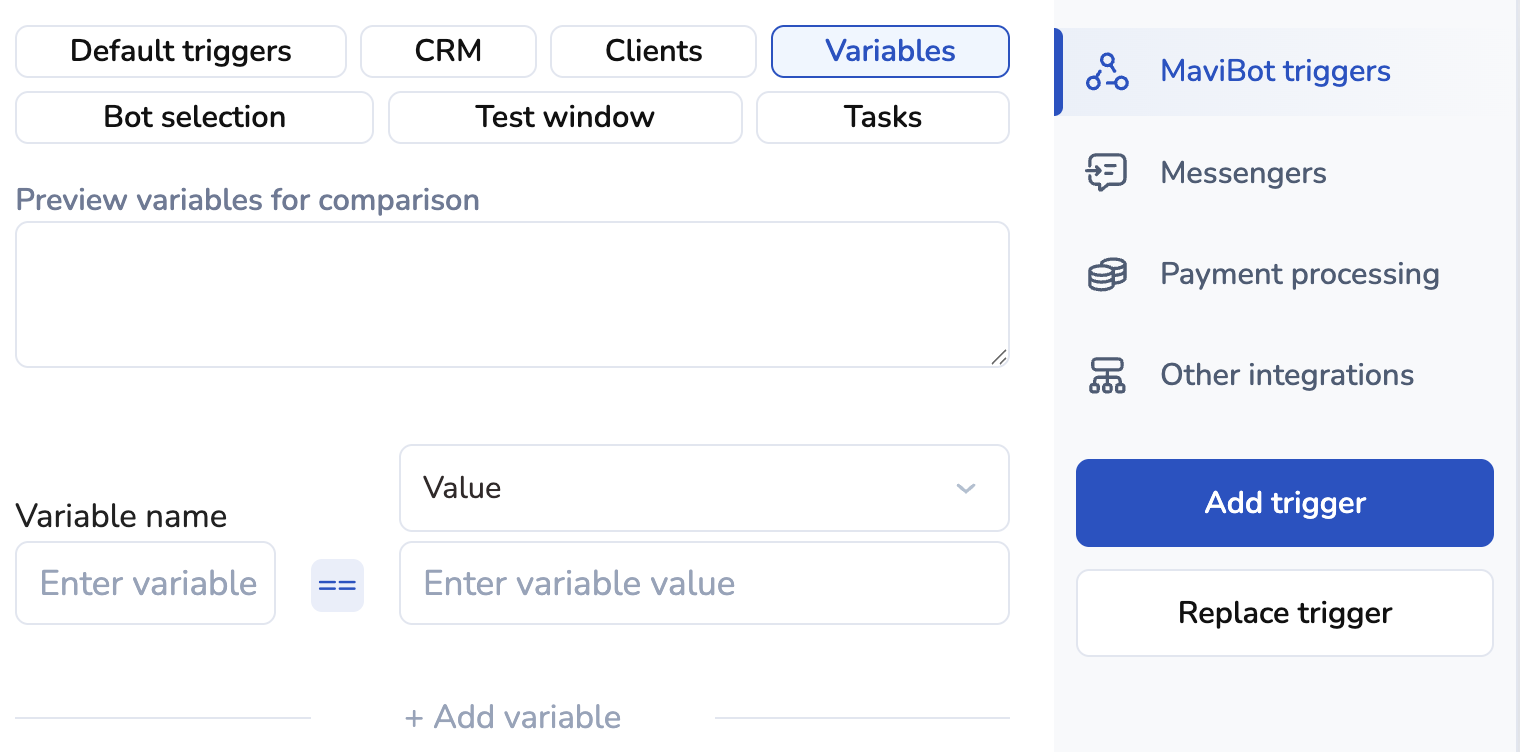Select the Clients tab
The height and width of the screenshot is (752, 1520).
653,51
